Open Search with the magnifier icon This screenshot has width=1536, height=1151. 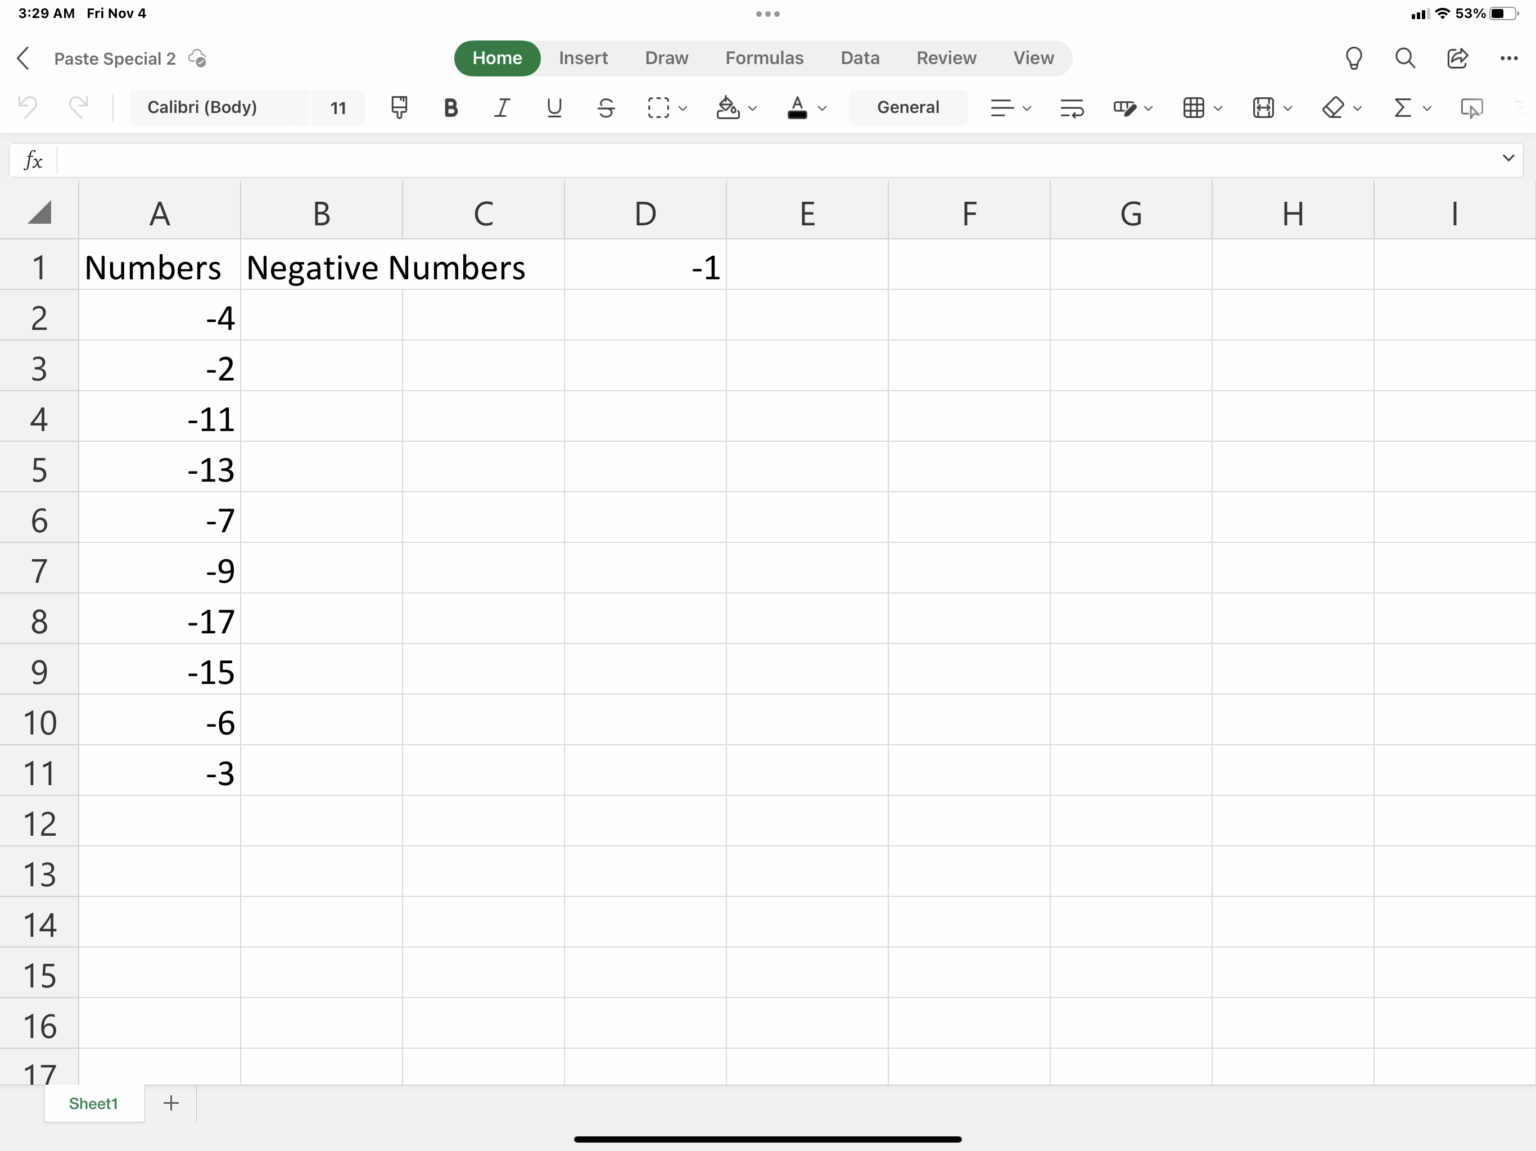[1405, 58]
